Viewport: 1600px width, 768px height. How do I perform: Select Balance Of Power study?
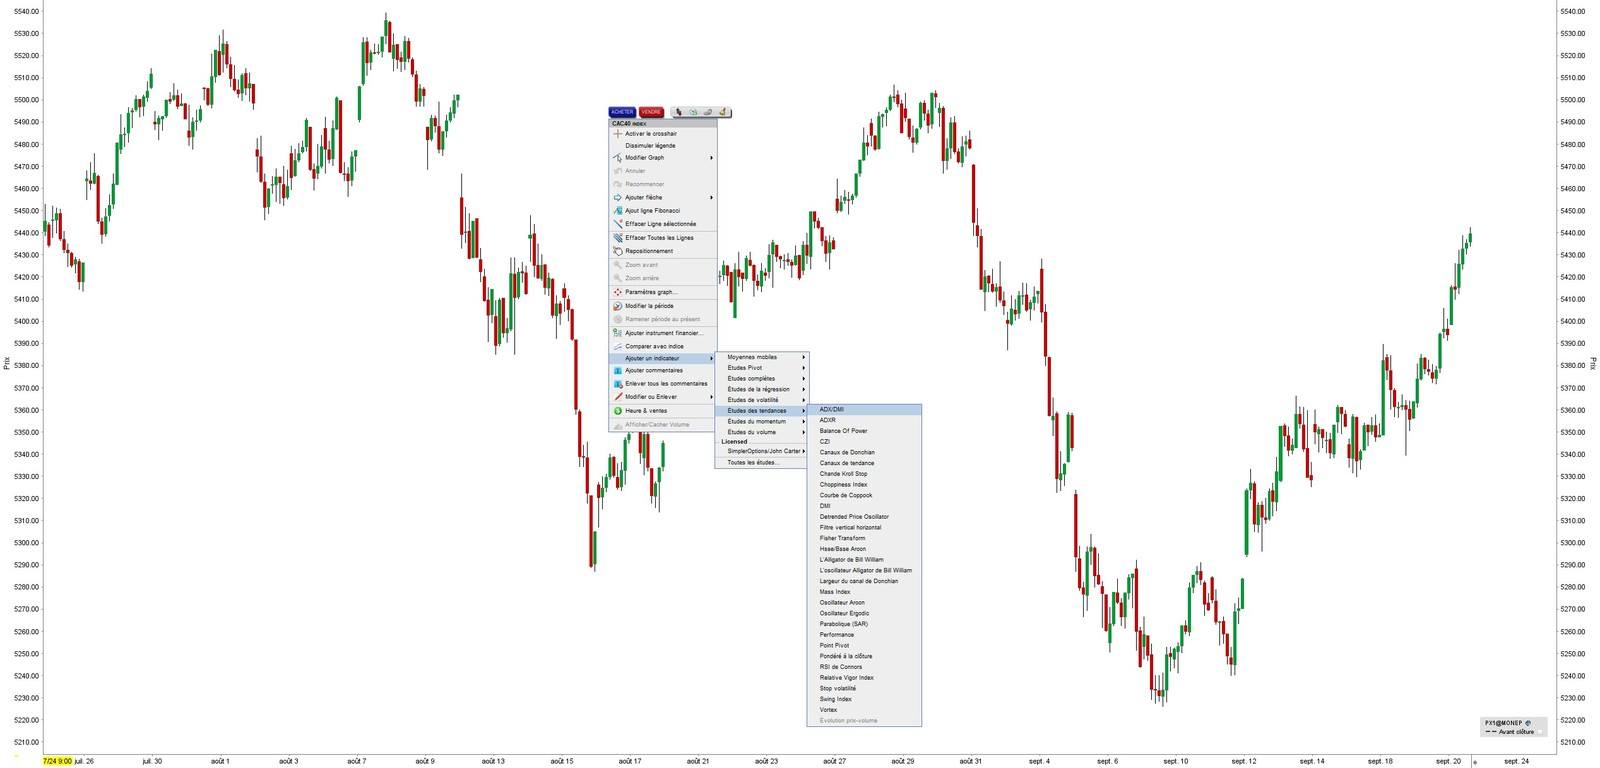(x=864, y=431)
